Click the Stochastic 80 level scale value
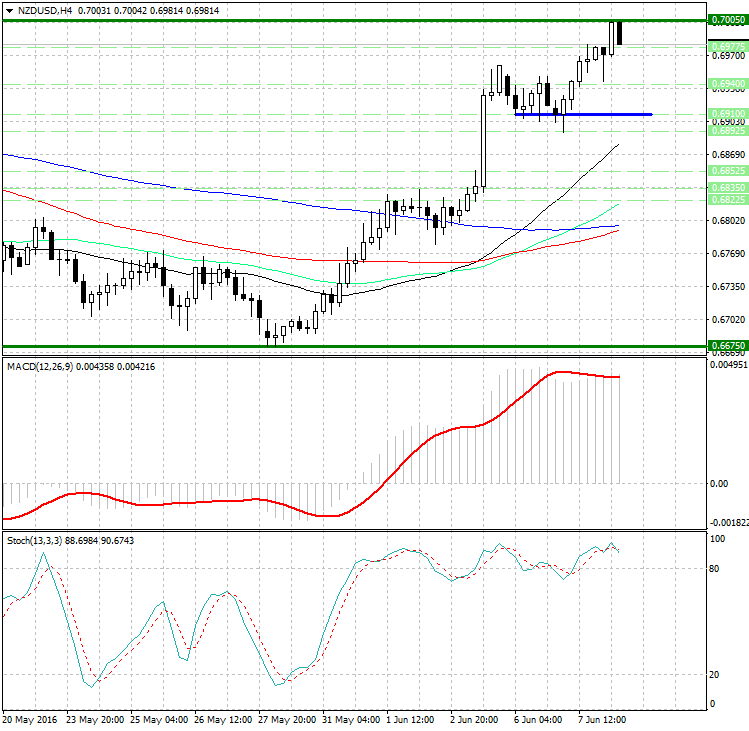 click(x=714, y=569)
